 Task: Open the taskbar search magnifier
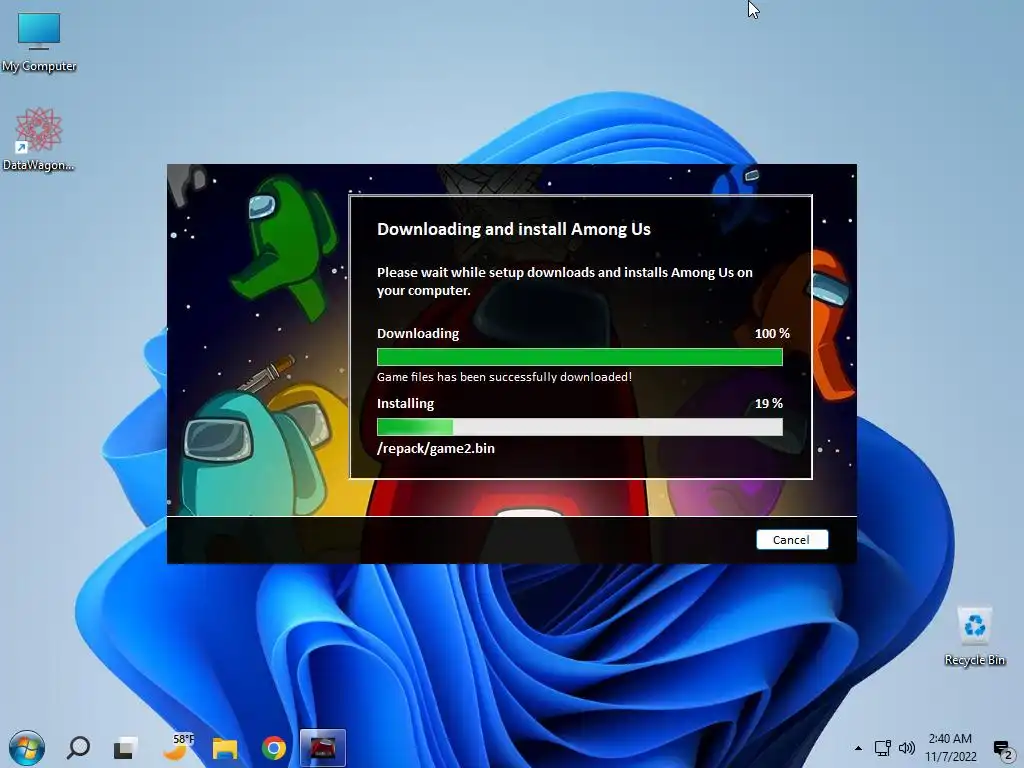[x=78, y=748]
